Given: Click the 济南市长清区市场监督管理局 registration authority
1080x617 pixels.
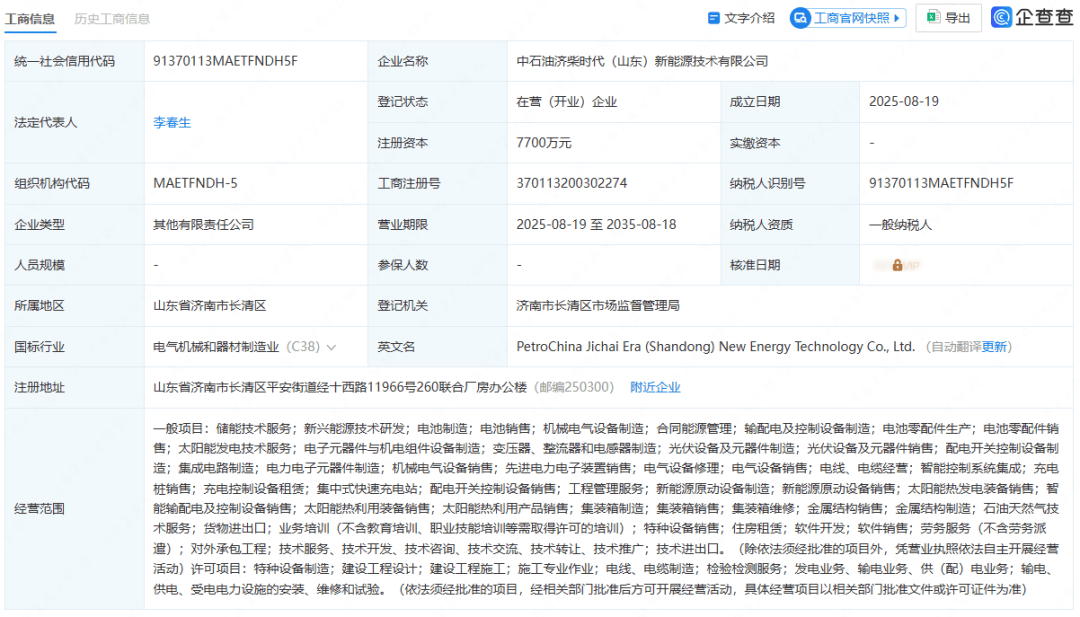Looking at the screenshot, I should pyautogui.click(x=601, y=305).
